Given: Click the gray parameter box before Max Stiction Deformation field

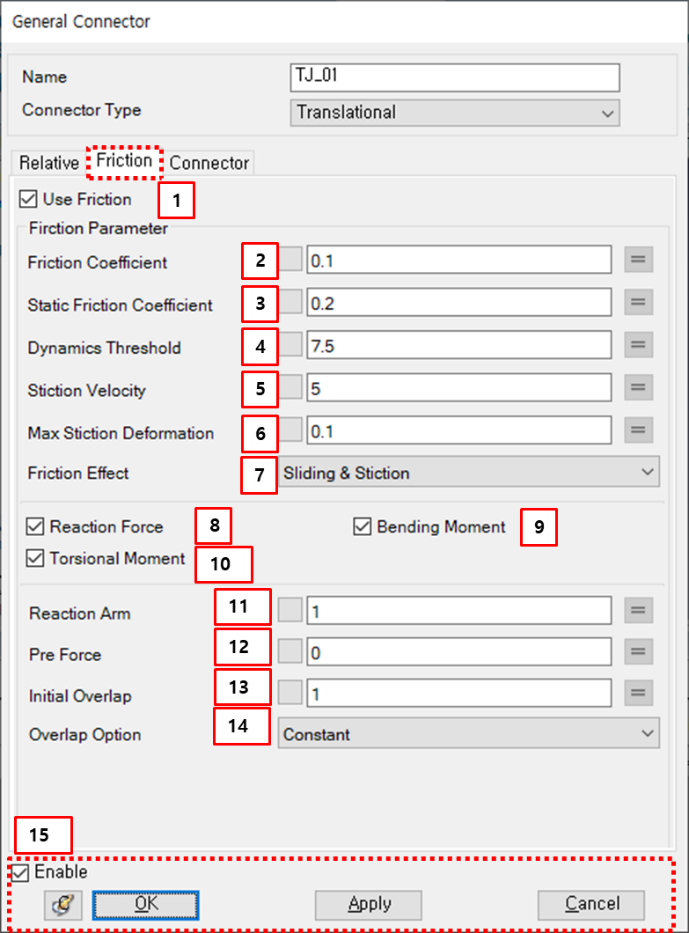Looking at the screenshot, I should tap(290, 430).
